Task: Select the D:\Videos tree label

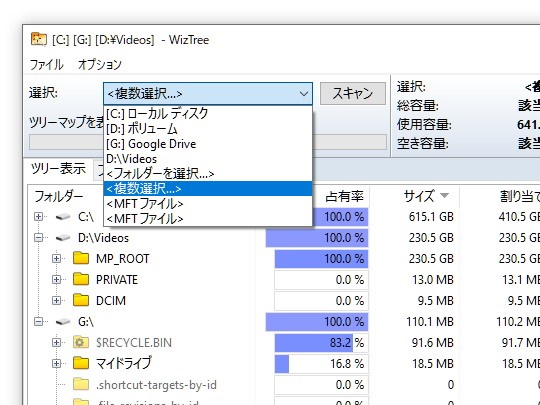Action: point(103,238)
